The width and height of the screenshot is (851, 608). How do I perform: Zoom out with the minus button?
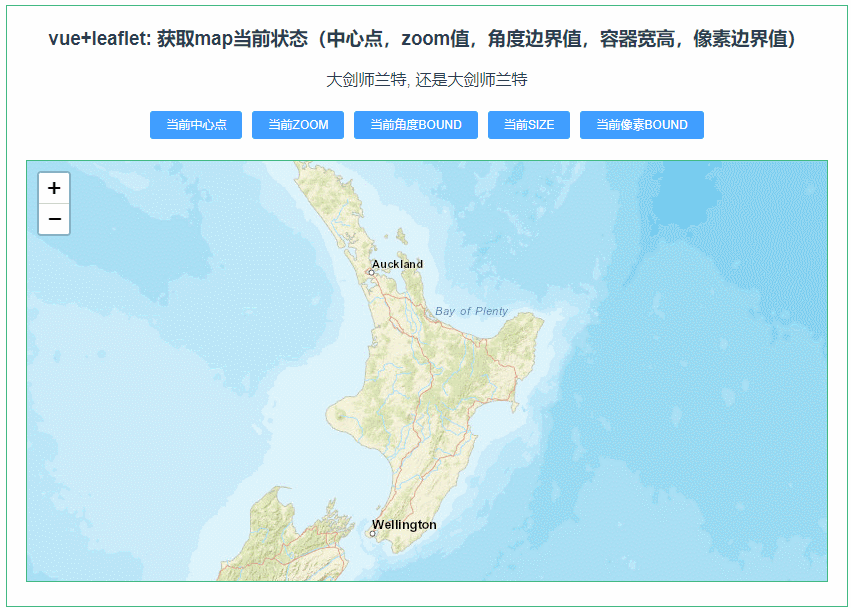click(54, 219)
